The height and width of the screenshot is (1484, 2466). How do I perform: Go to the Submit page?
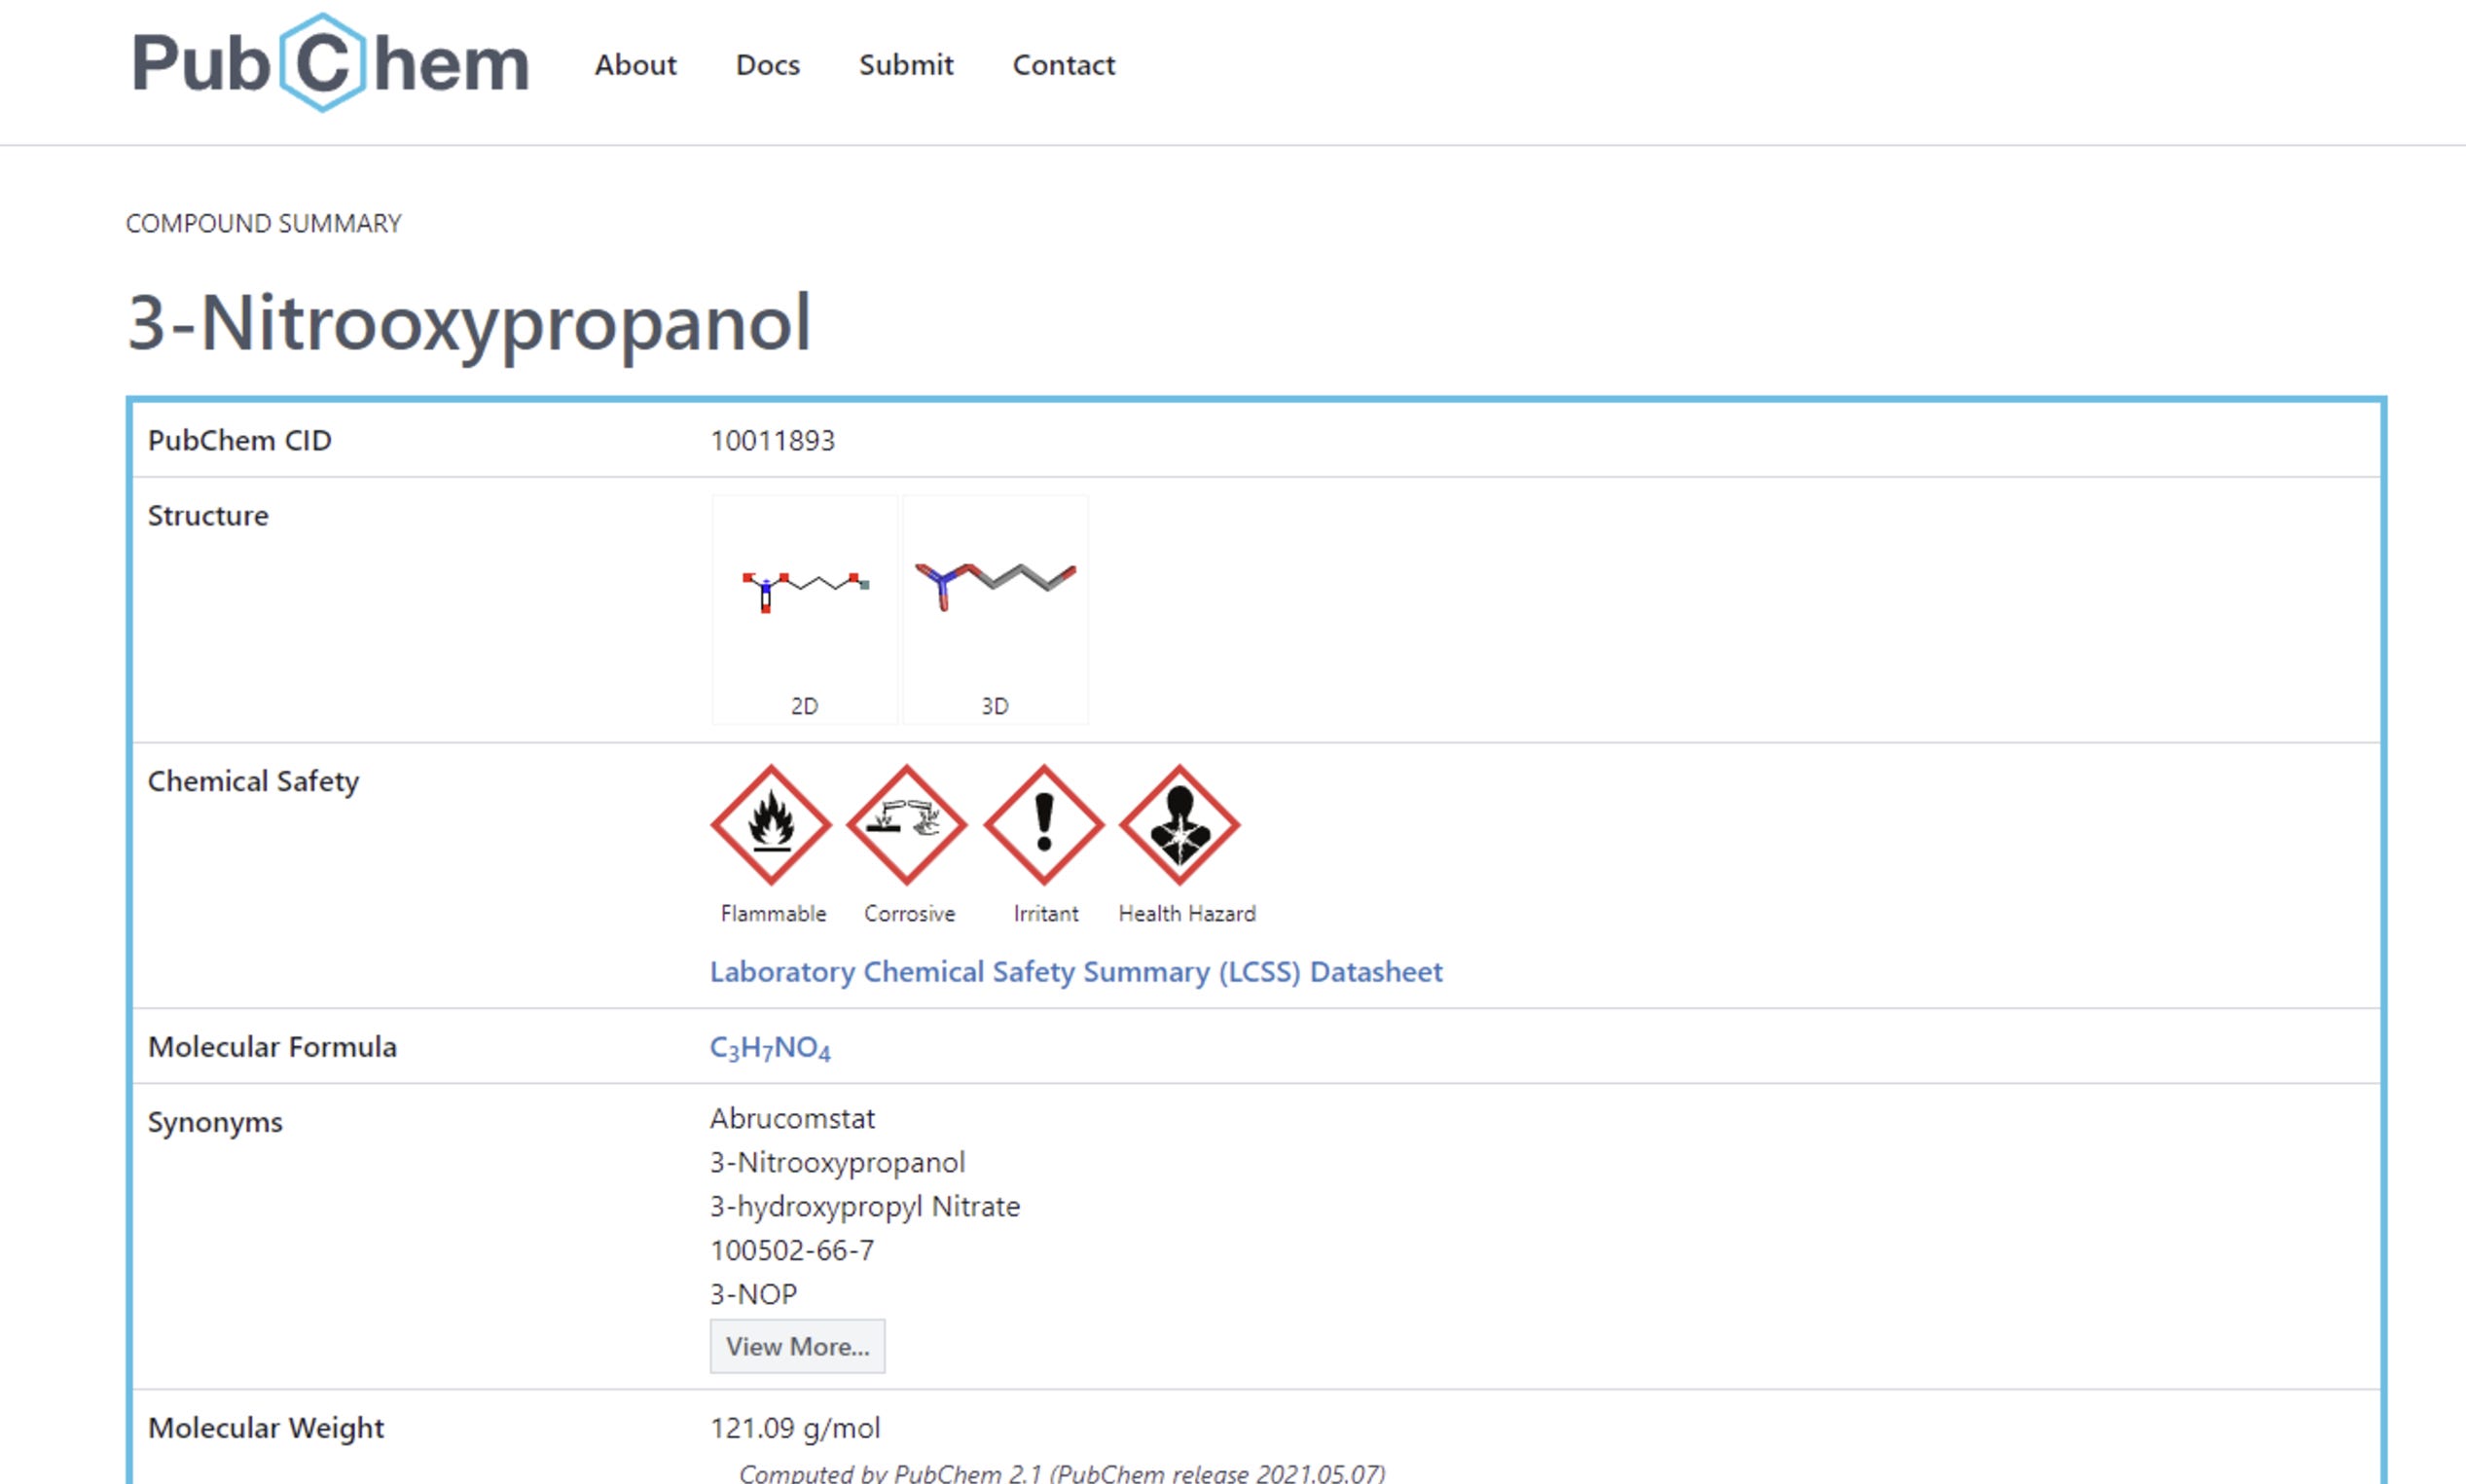tap(906, 65)
